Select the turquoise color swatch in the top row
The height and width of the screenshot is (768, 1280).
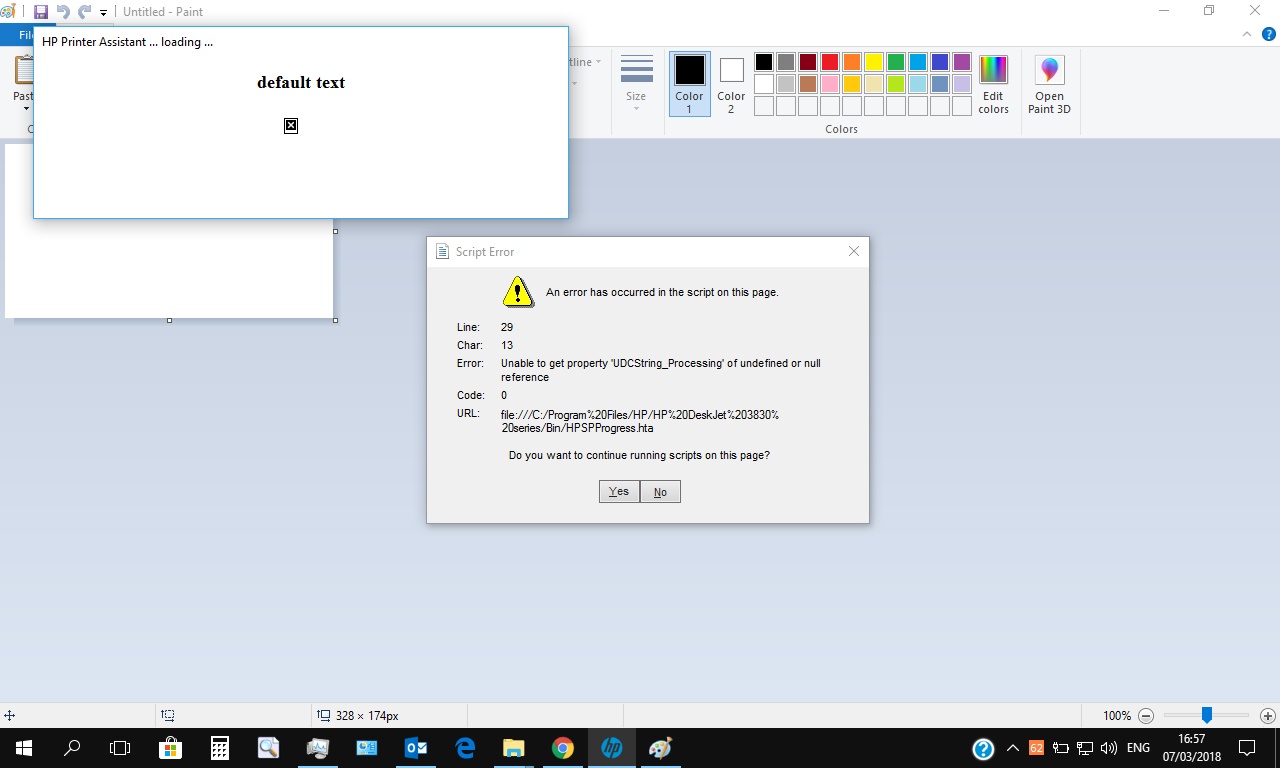pos(918,62)
